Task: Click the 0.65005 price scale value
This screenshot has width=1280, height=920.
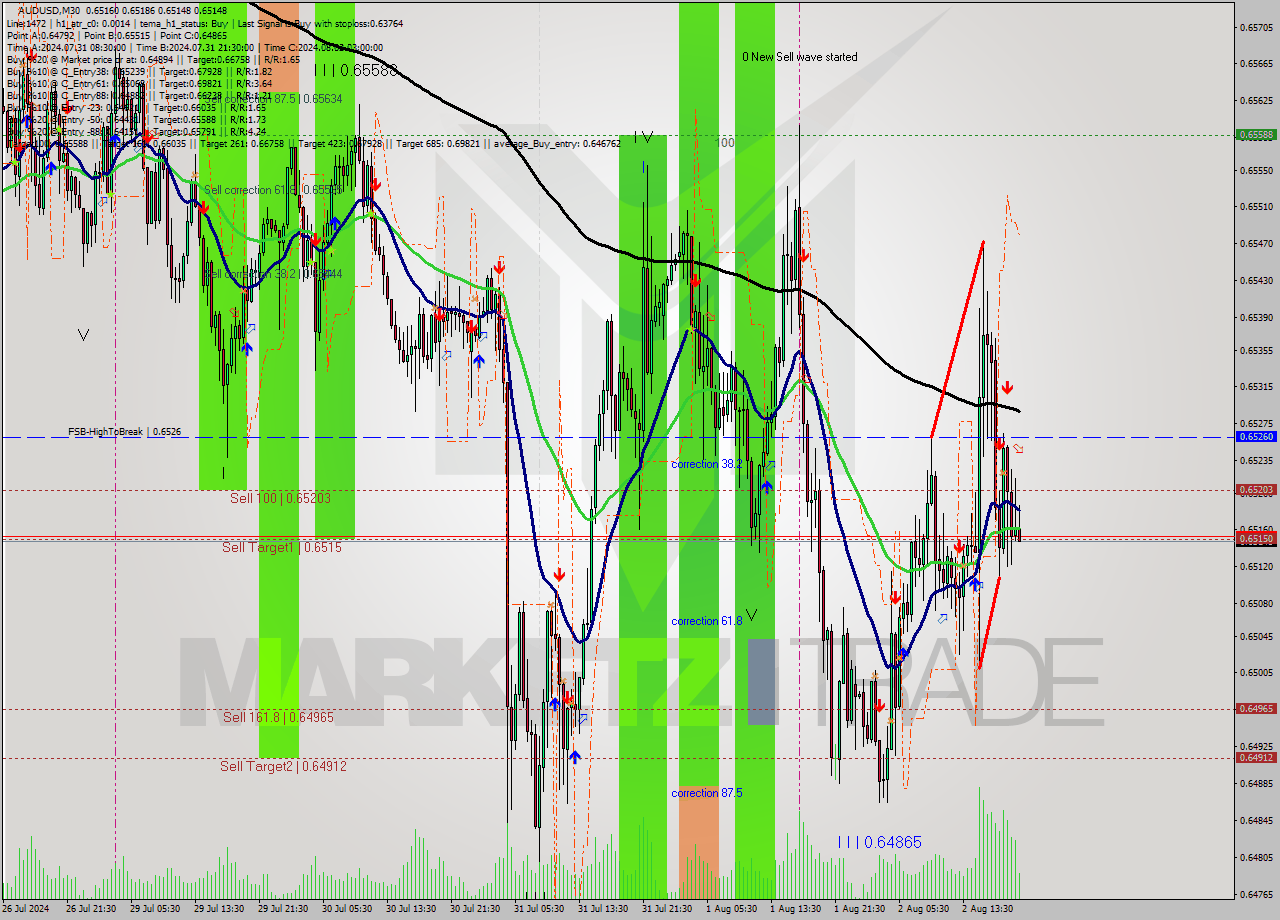Action: (x=1257, y=672)
